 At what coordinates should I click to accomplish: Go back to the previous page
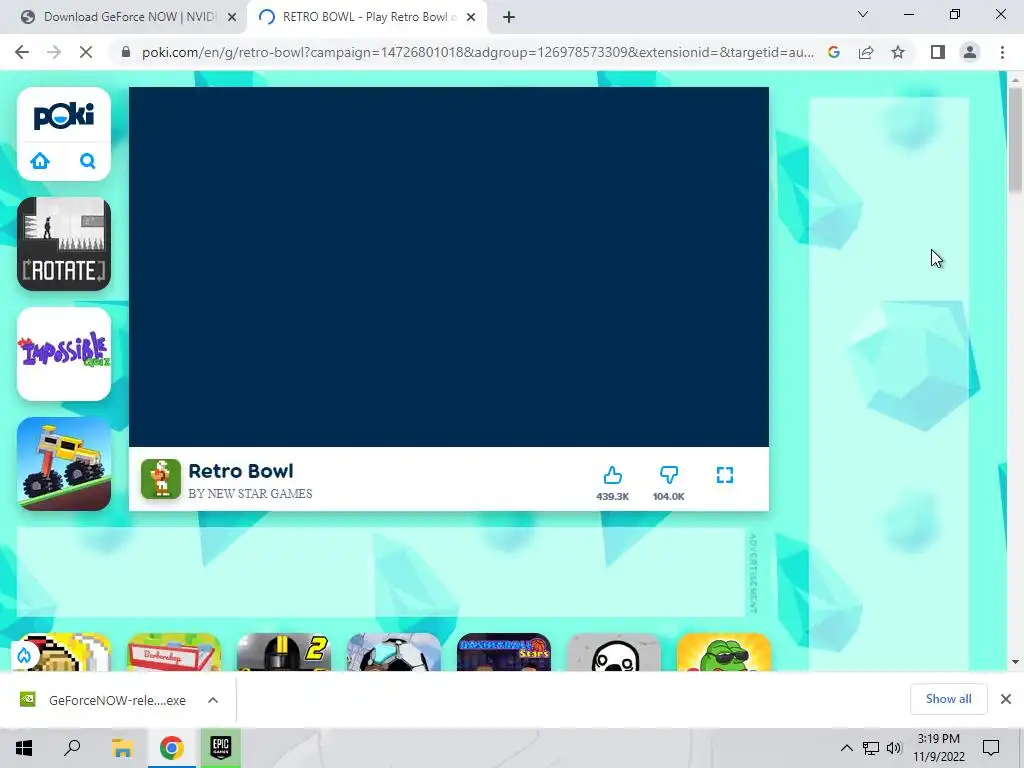click(x=22, y=52)
